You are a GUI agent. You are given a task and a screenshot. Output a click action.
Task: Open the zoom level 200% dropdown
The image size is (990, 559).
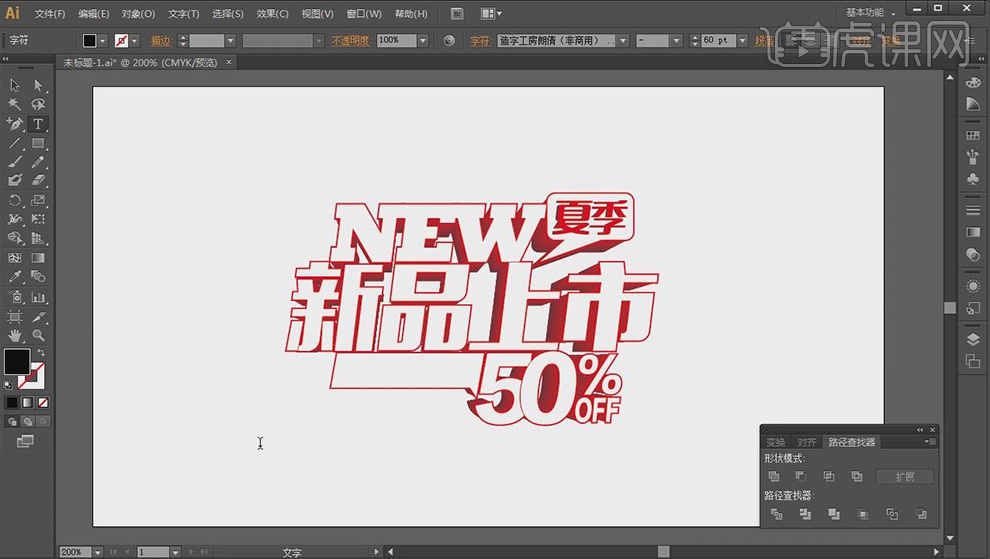[x=97, y=552]
